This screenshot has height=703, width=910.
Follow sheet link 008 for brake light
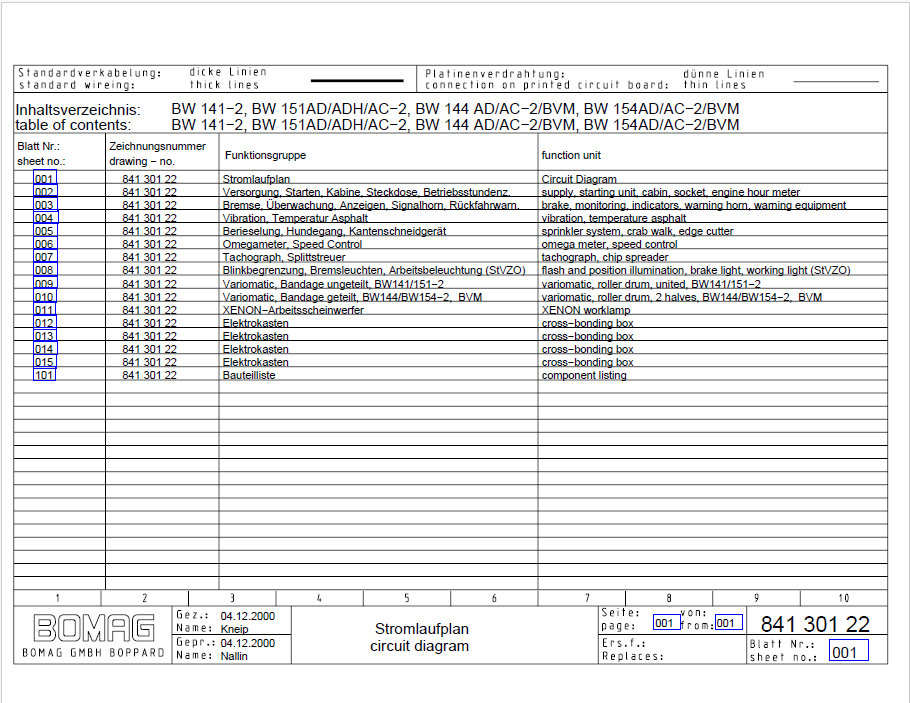(x=45, y=270)
